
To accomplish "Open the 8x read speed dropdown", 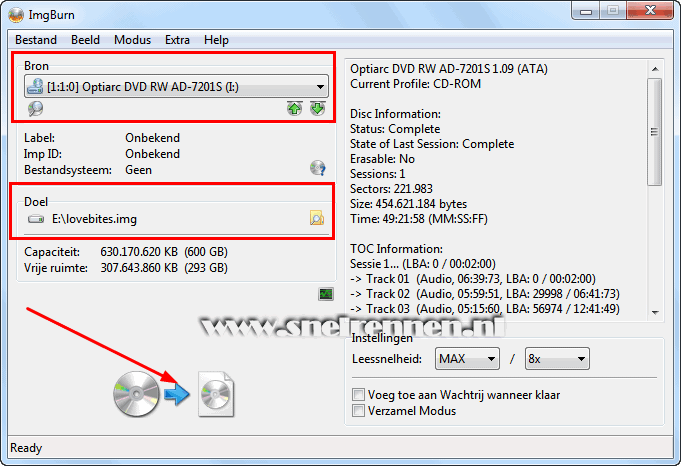I will coord(557,359).
